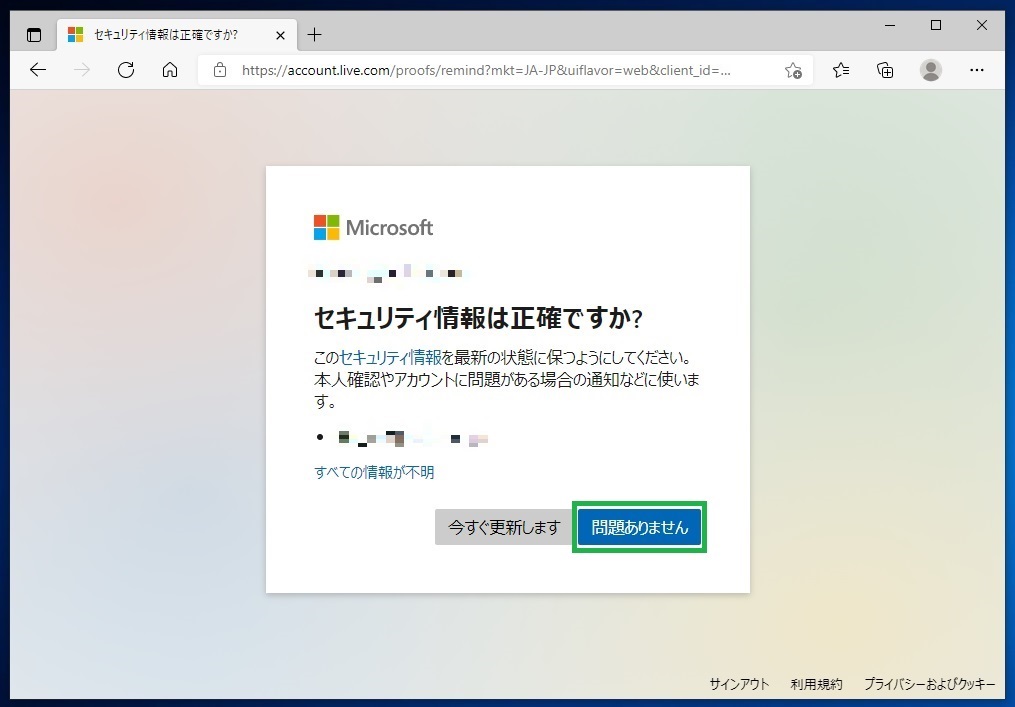Screen dimensions: 1015x707
Task: Open the browser profile menu
Action: [x=931, y=70]
